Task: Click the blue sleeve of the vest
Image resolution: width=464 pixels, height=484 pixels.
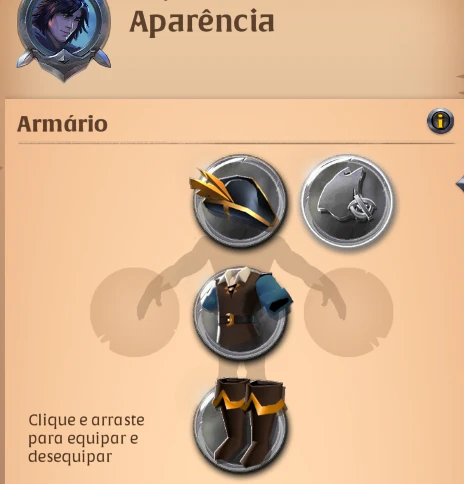Action: pyautogui.click(x=281, y=294)
